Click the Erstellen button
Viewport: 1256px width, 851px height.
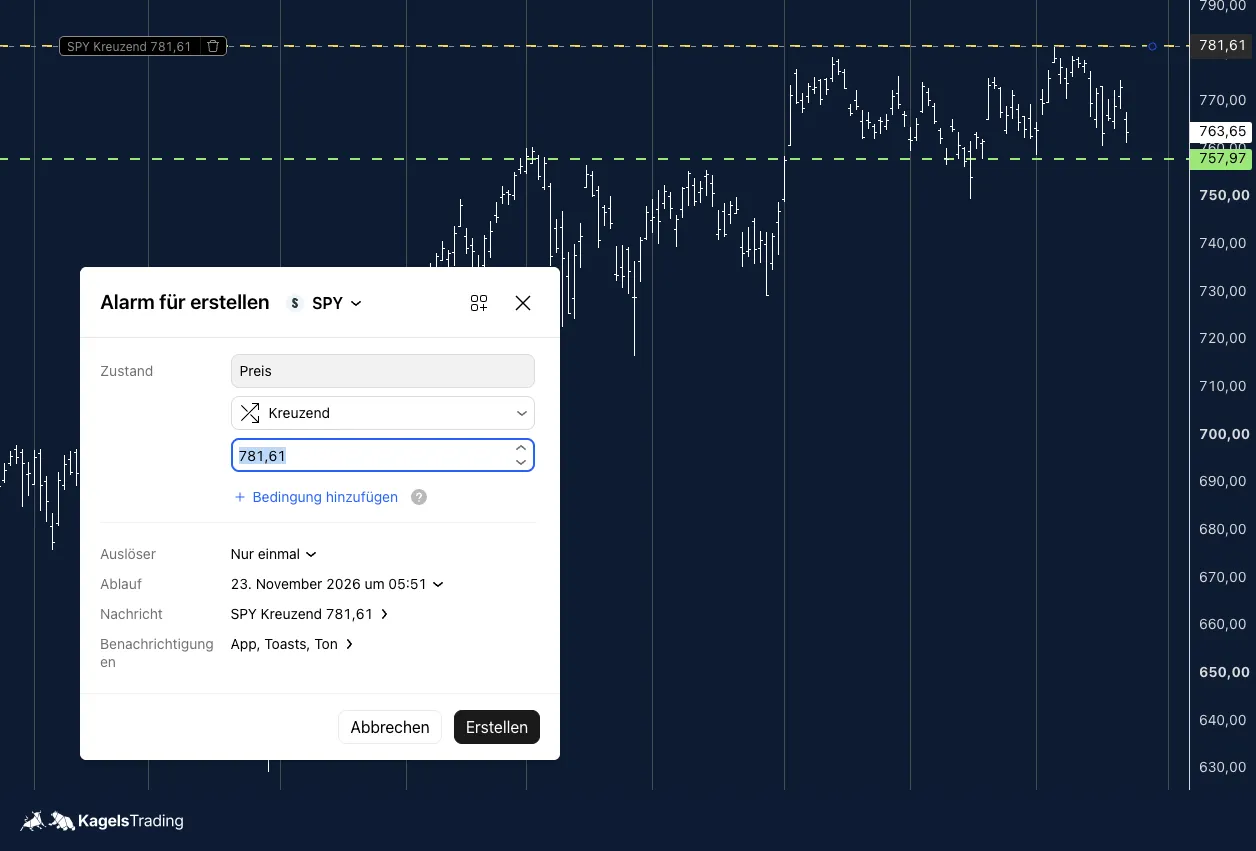(x=497, y=727)
